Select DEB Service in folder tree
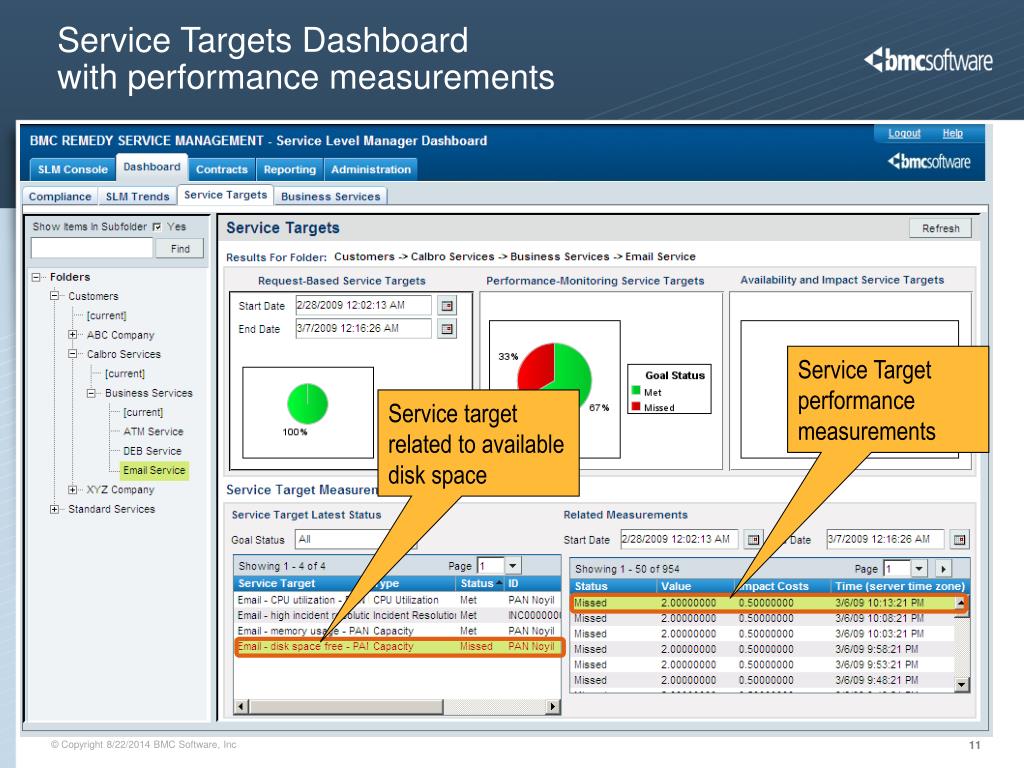1024x768 pixels. tap(152, 451)
